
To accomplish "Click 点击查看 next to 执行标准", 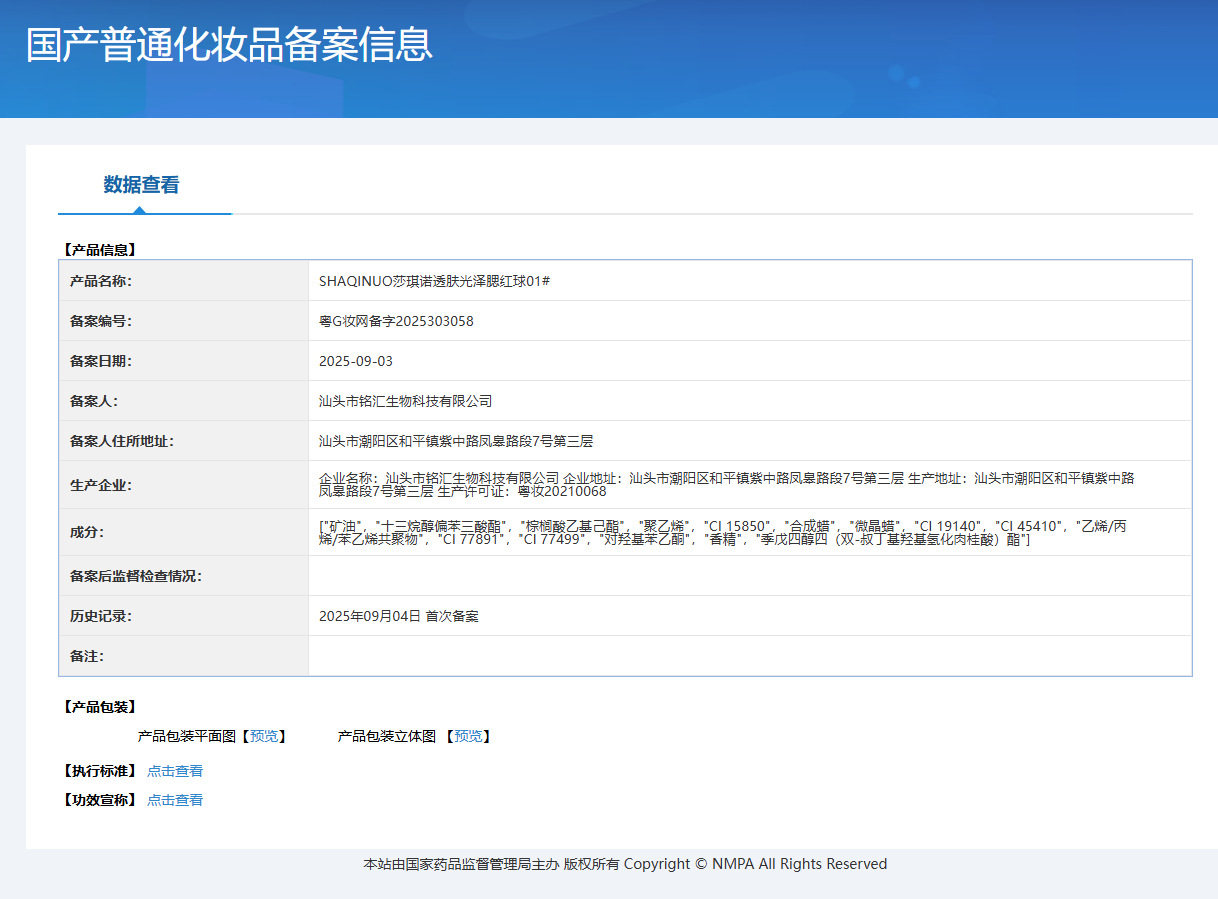I will tap(175, 771).
